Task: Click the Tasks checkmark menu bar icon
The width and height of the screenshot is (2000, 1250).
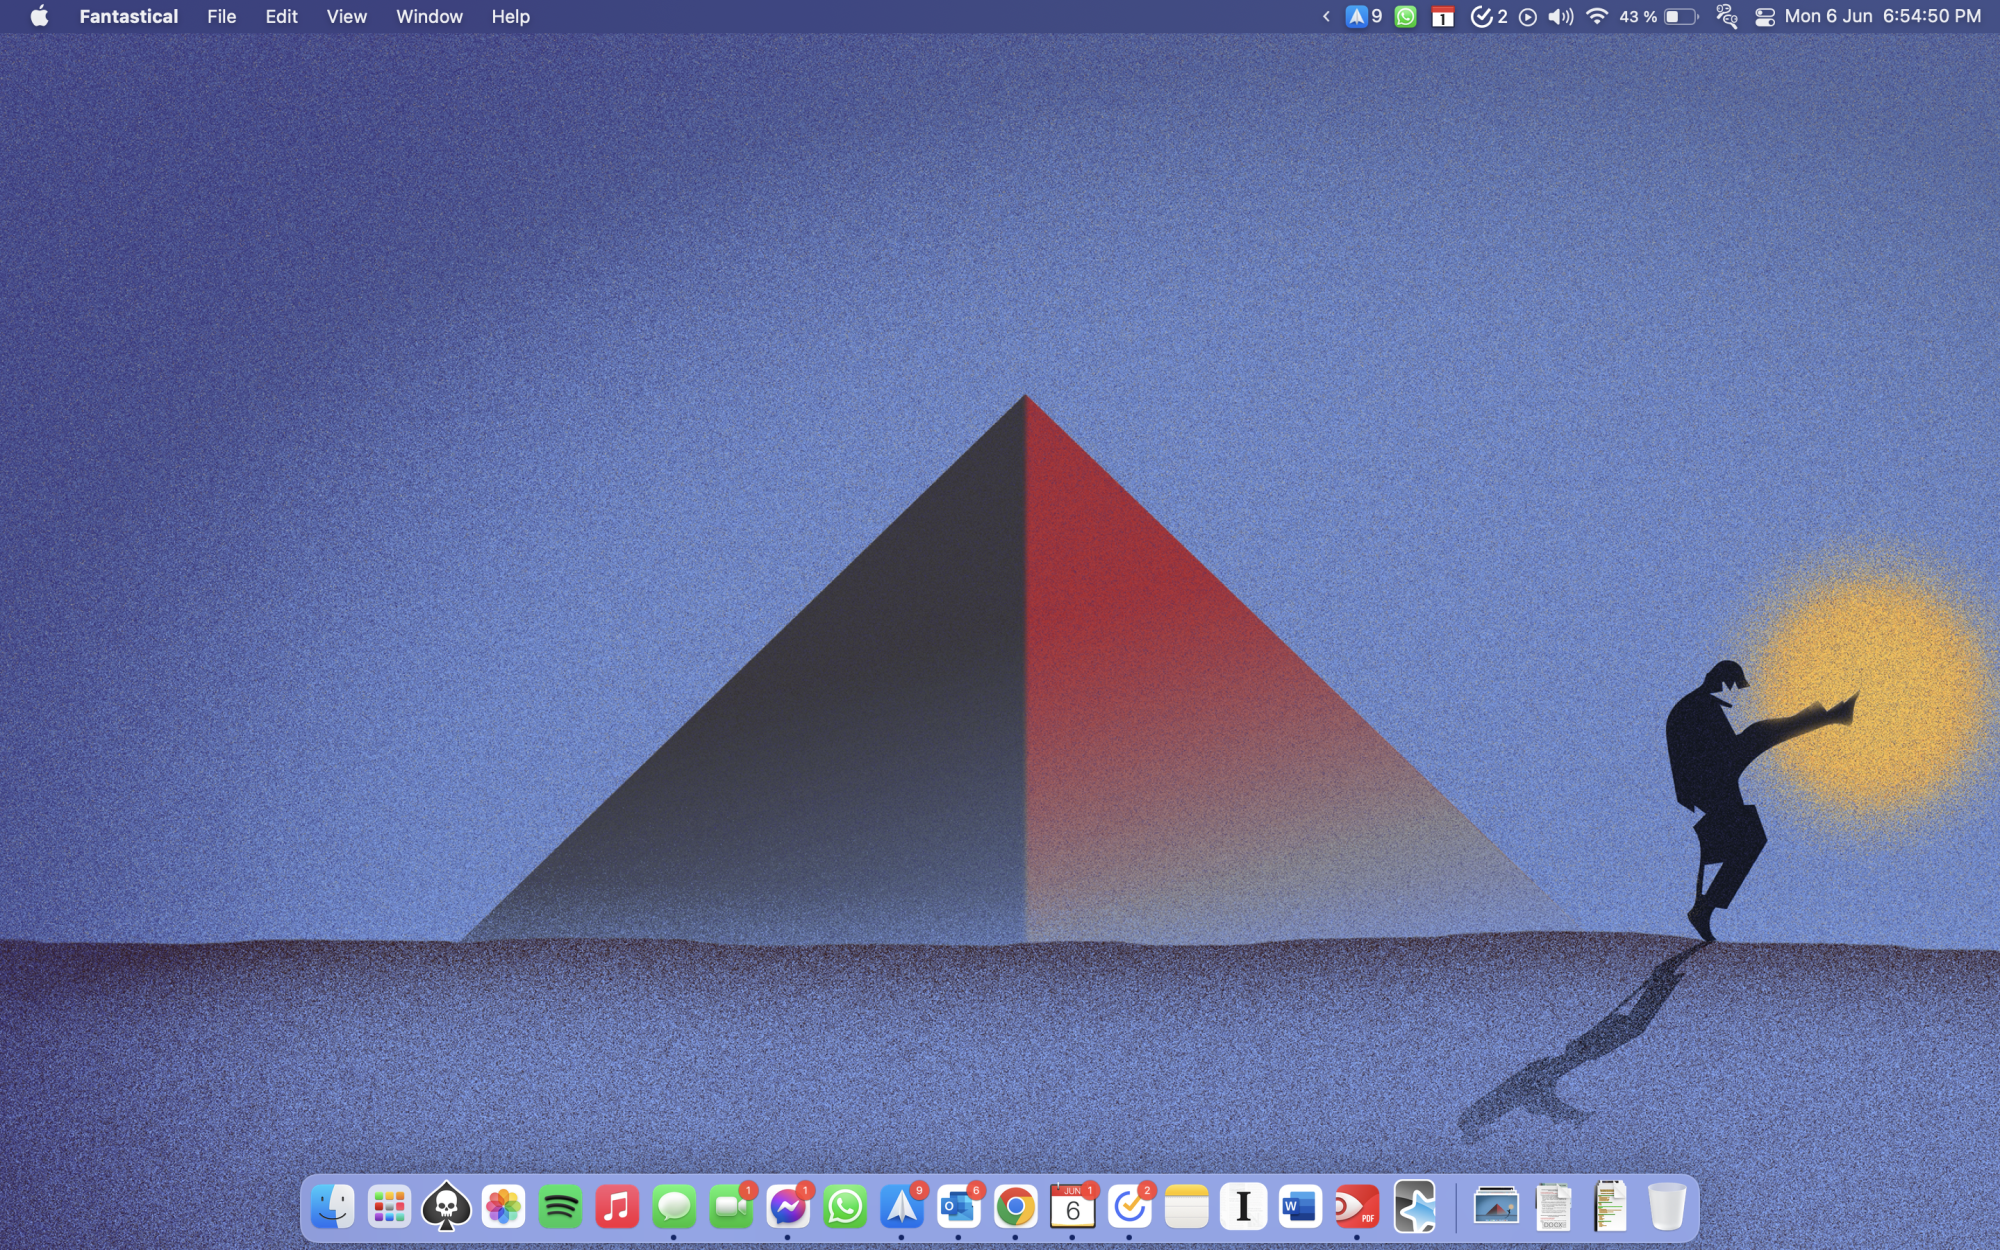Action: [1482, 17]
